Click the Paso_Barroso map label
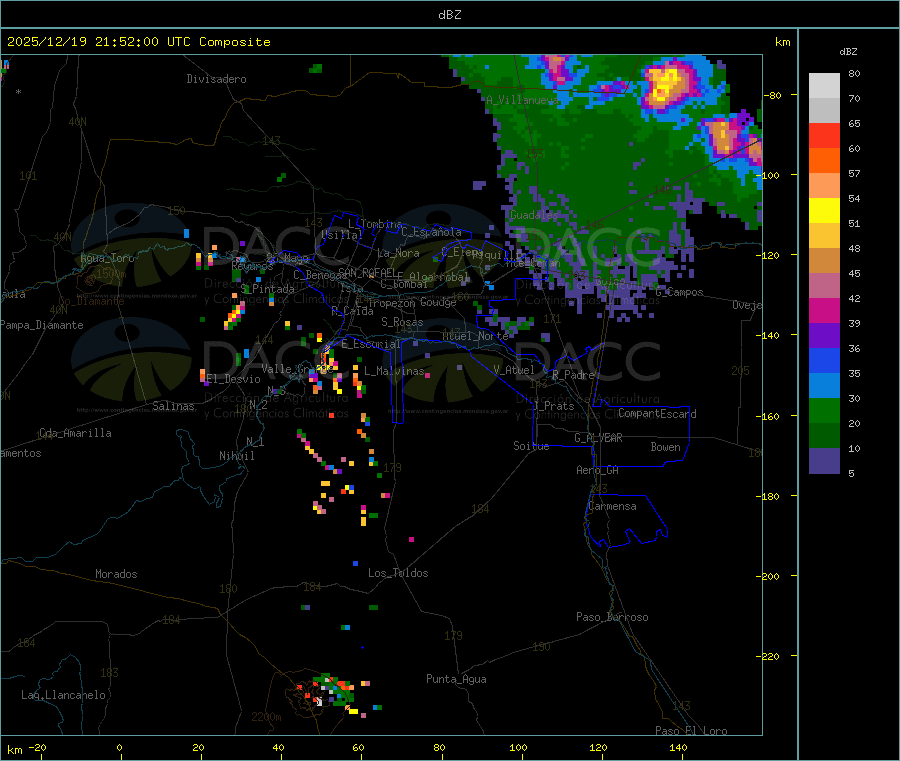 [612, 617]
